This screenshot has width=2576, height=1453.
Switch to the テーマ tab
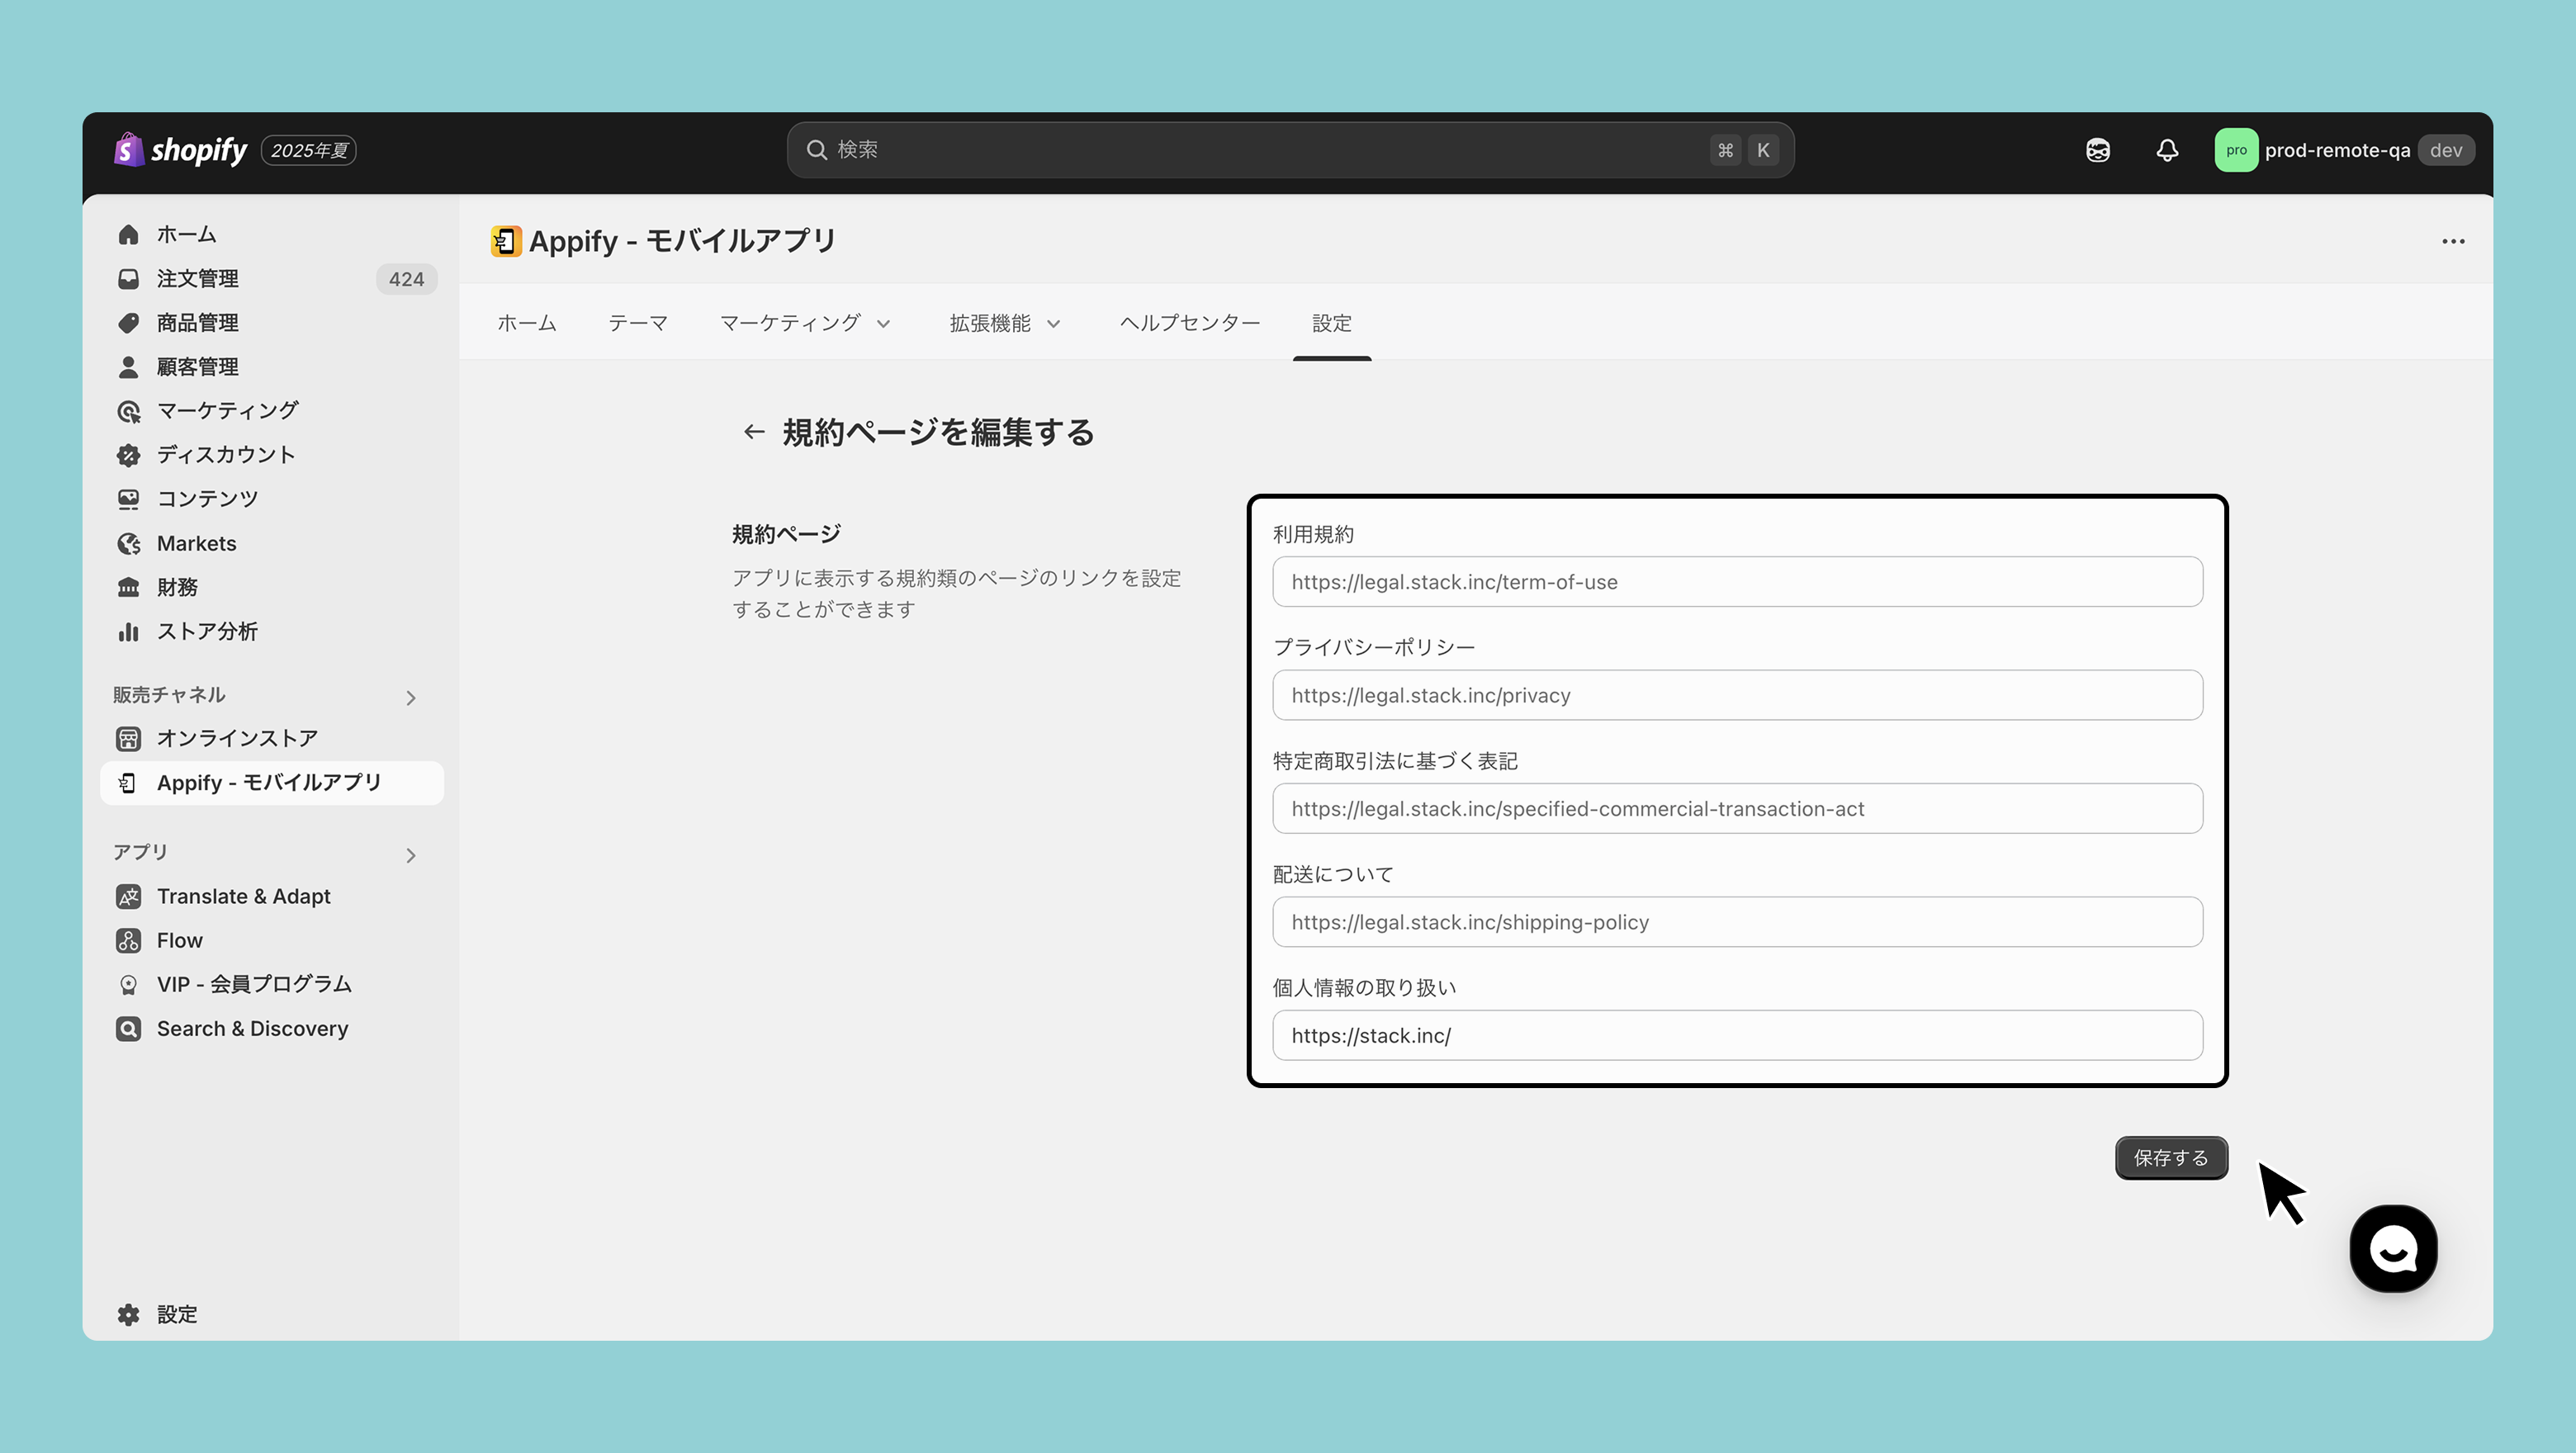click(x=638, y=323)
